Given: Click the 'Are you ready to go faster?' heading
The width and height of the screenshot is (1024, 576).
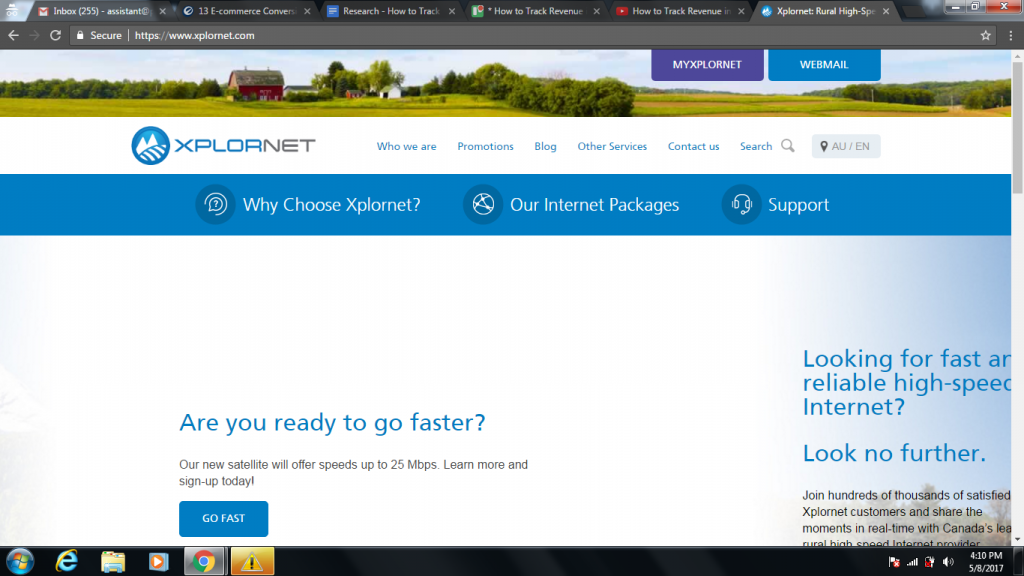Looking at the screenshot, I should (332, 423).
